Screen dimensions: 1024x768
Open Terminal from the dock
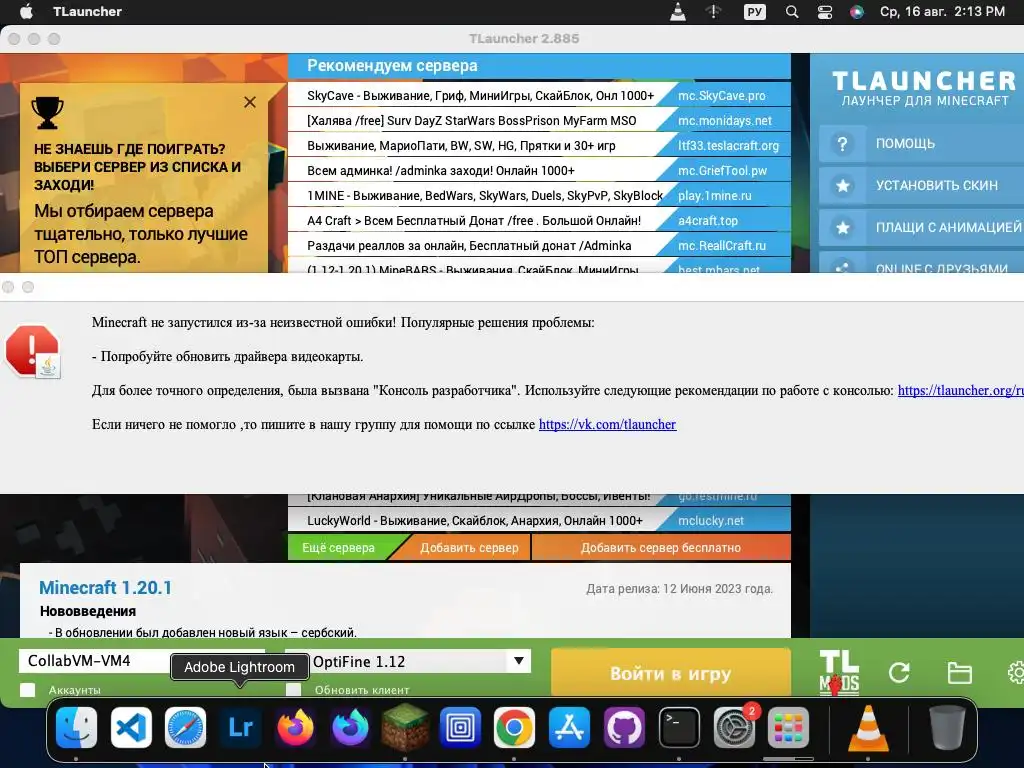click(x=679, y=728)
